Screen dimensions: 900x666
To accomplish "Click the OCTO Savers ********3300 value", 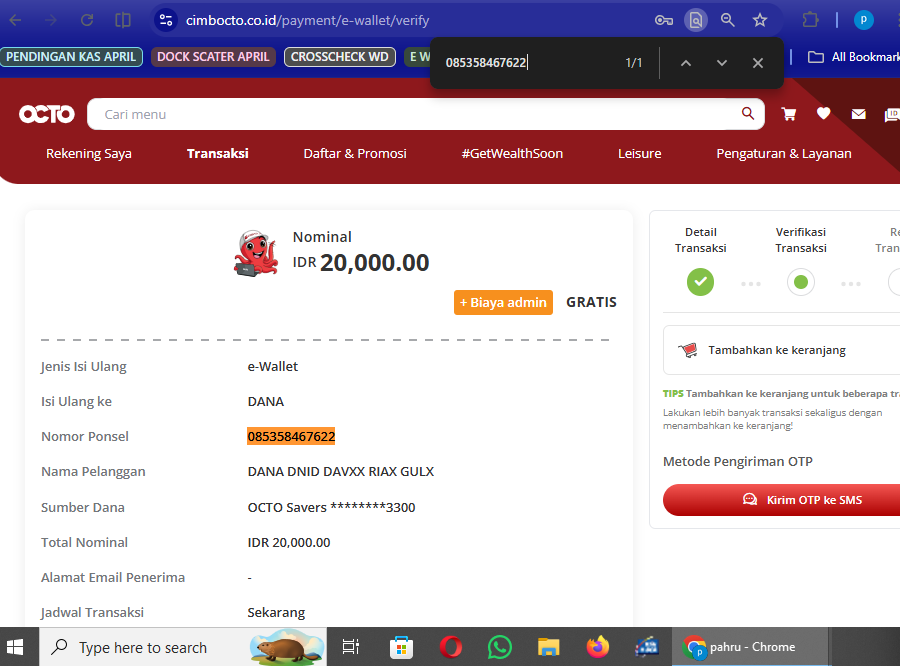I will (x=331, y=508).
